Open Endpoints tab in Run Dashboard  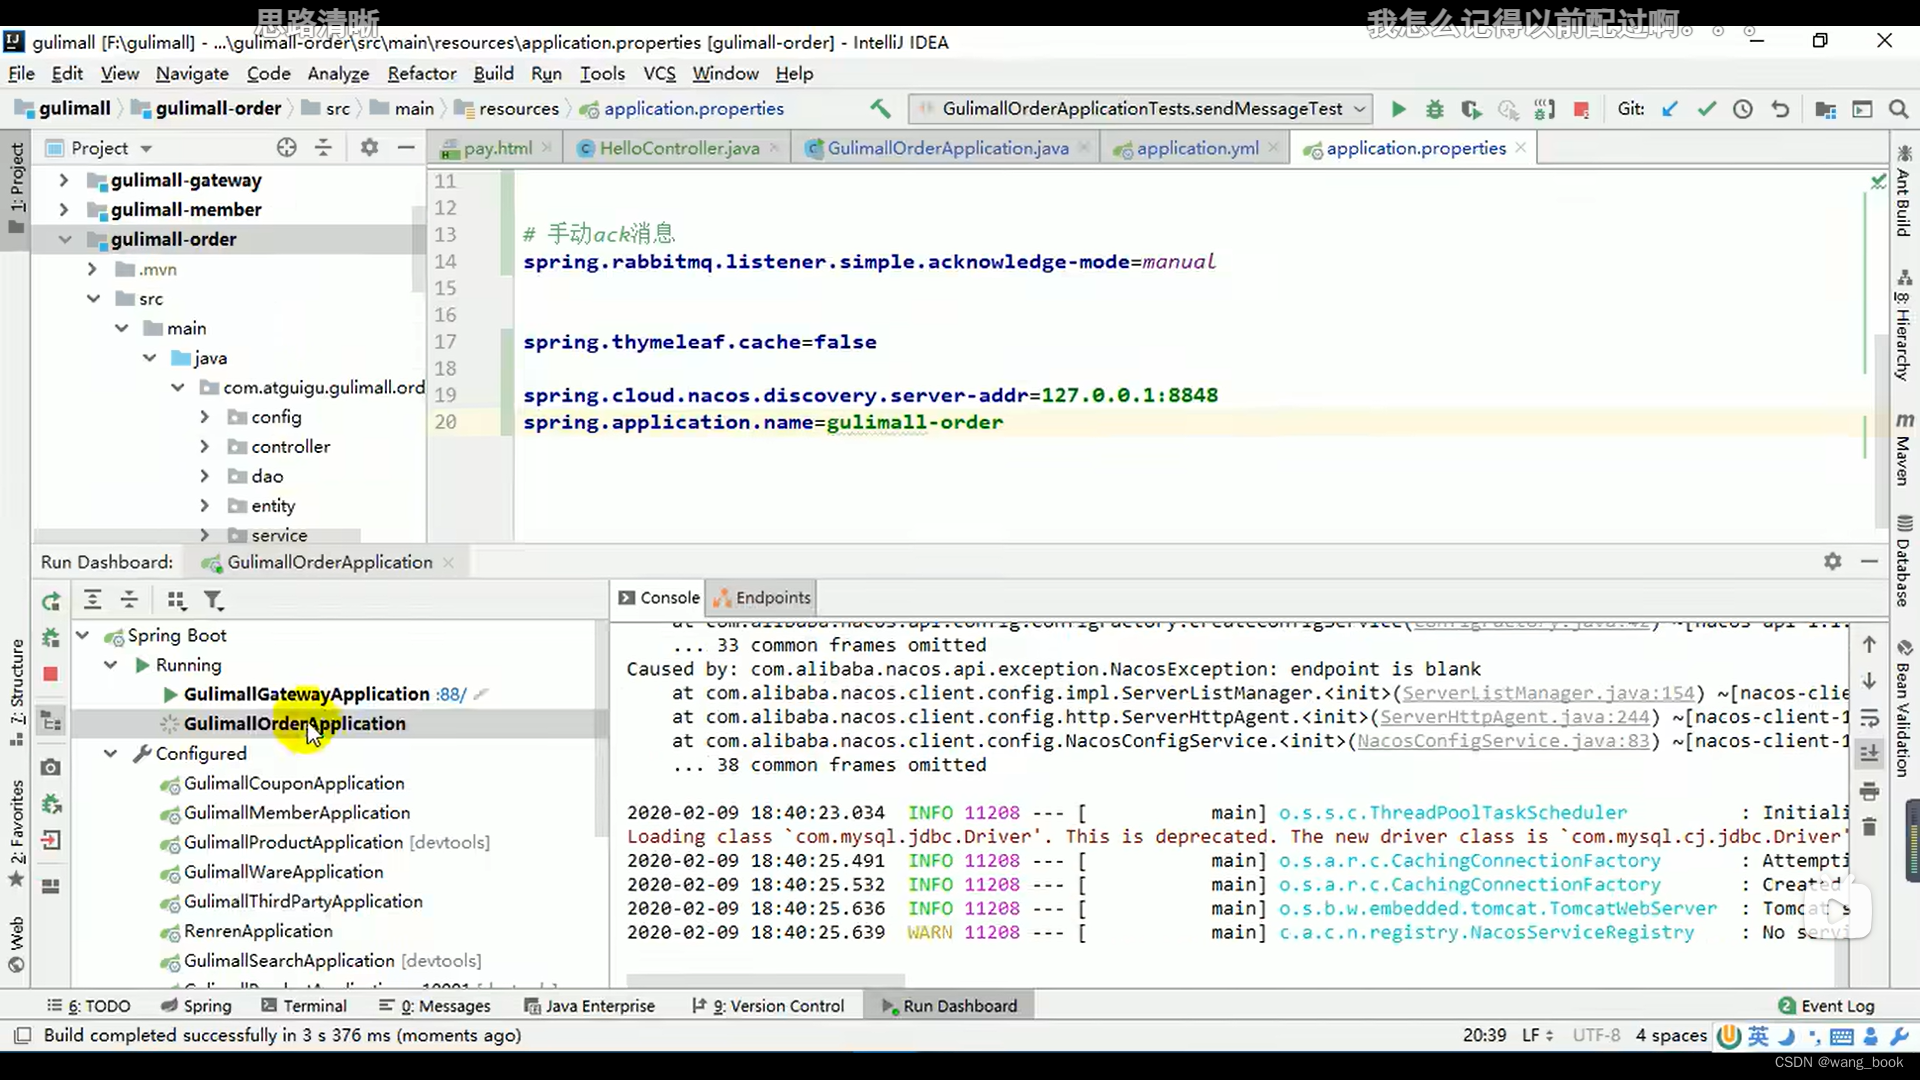[x=762, y=597]
